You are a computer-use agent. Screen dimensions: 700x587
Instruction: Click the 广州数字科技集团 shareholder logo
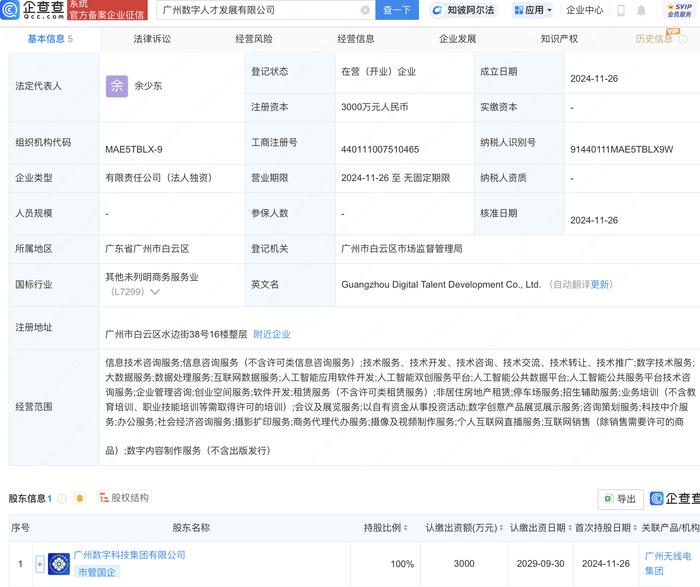point(59,564)
